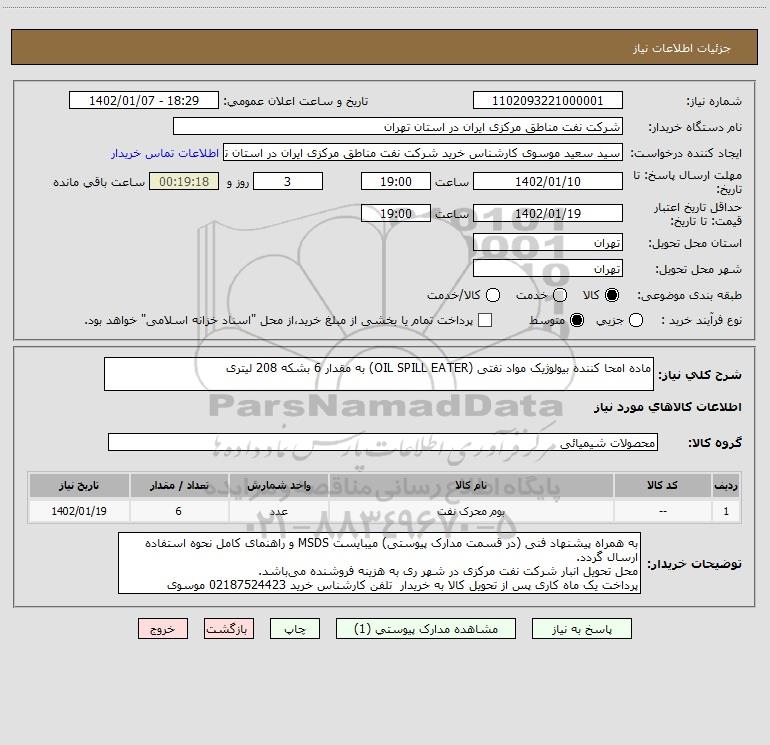Screen dimensions: 770x745
Task: Click مشاهده مدارک پیوستی (1) button
Action: tap(426, 629)
